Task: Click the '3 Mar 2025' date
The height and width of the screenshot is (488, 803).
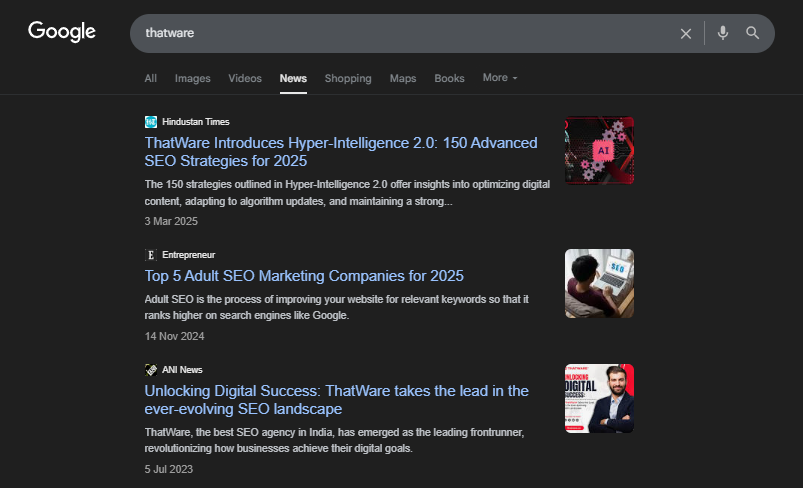Action: 171,221
